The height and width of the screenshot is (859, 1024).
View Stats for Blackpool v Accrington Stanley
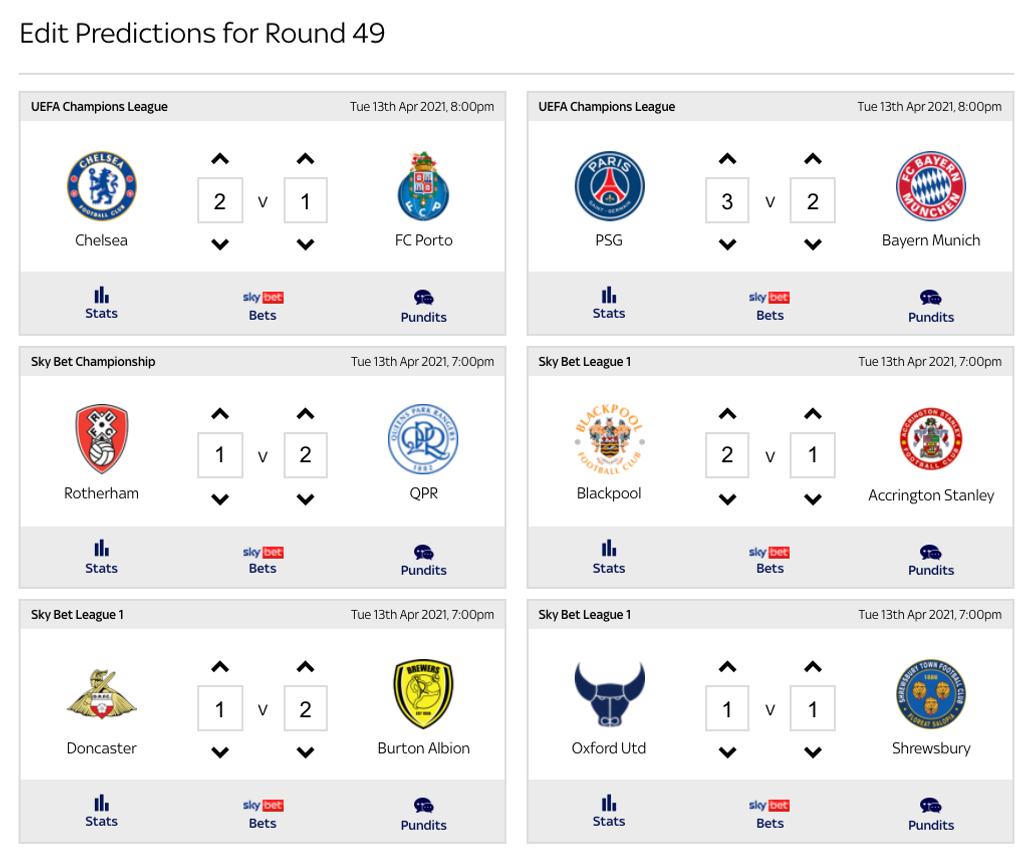point(609,557)
